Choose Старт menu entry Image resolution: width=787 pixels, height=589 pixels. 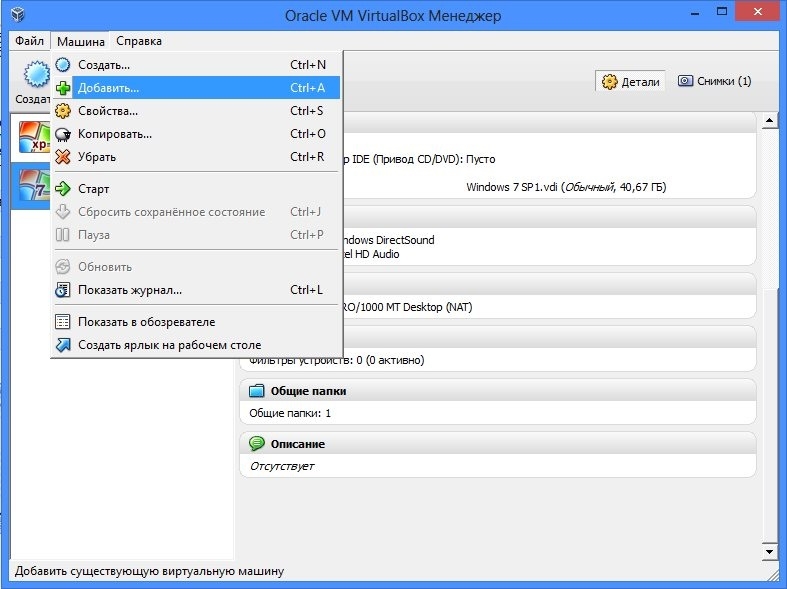(197, 189)
